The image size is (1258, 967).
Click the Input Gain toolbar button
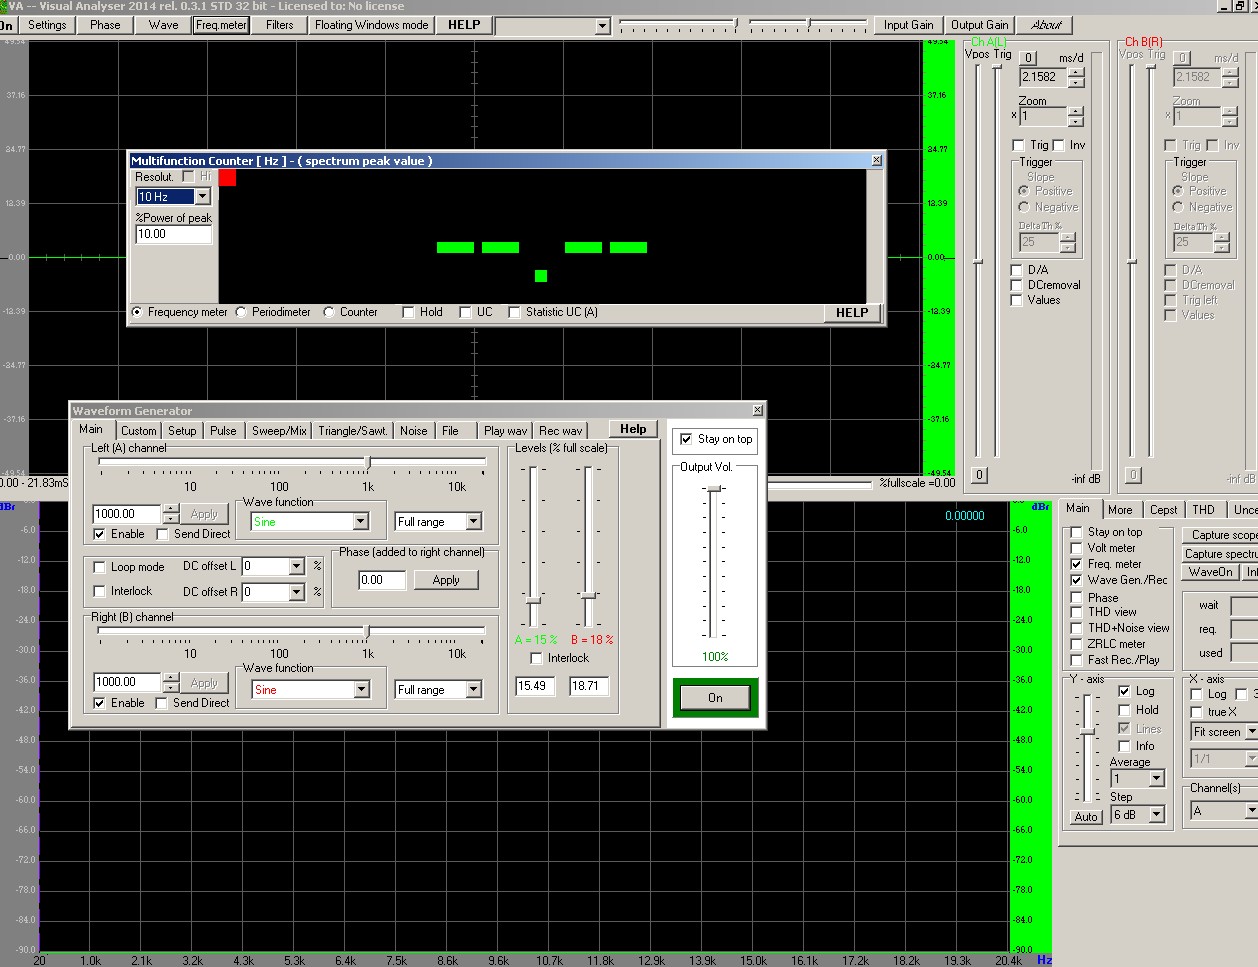coord(908,25)
